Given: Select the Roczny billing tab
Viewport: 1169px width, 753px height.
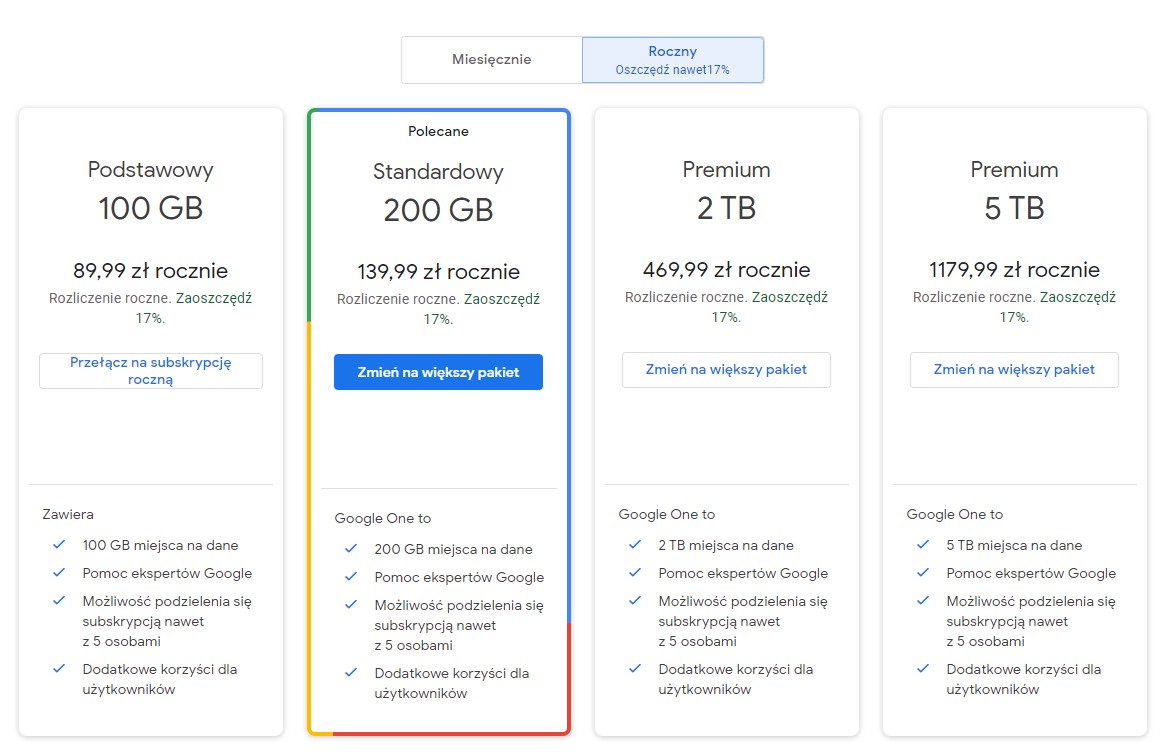Looking at the screenshot, I should (672, 60).
